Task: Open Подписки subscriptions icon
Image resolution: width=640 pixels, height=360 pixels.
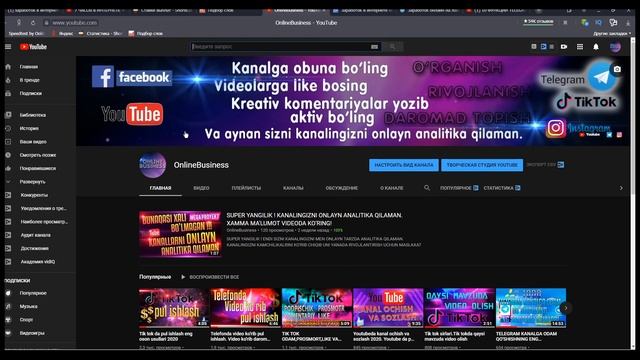Action: (x=8, y=93)
